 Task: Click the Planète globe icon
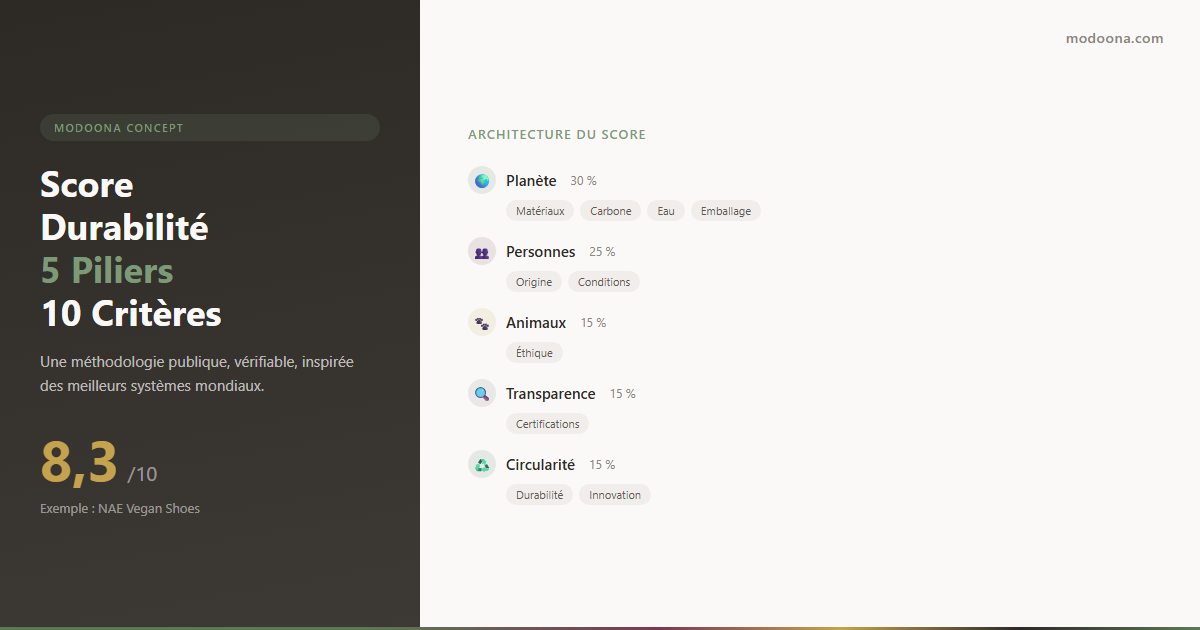point(482,181)
